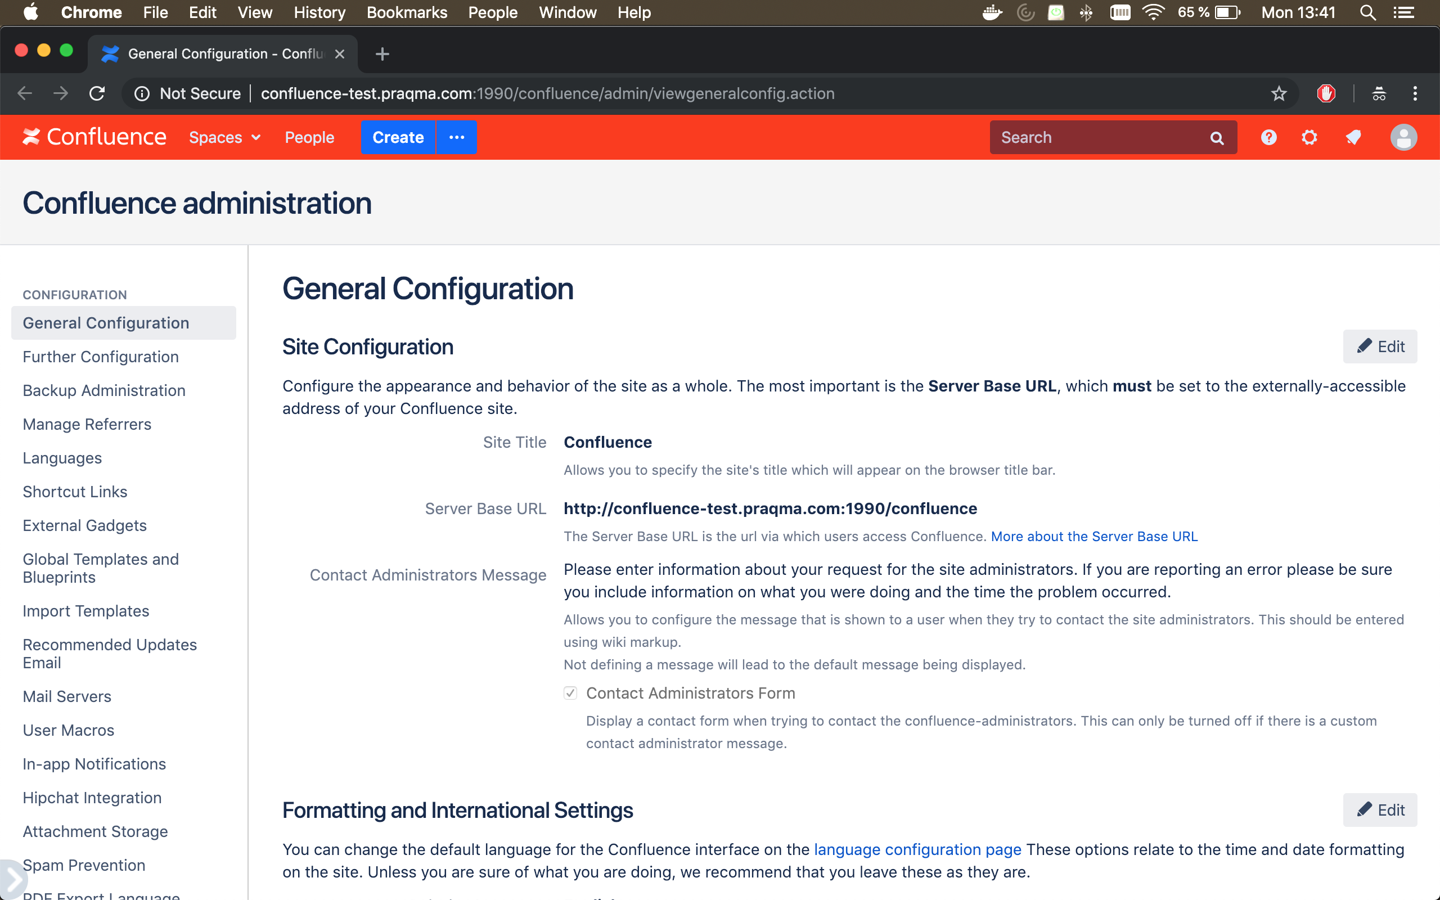Follow the language configuration page link
The image size is (1440, 900).
pyautogui.click(x=917, y=850)
